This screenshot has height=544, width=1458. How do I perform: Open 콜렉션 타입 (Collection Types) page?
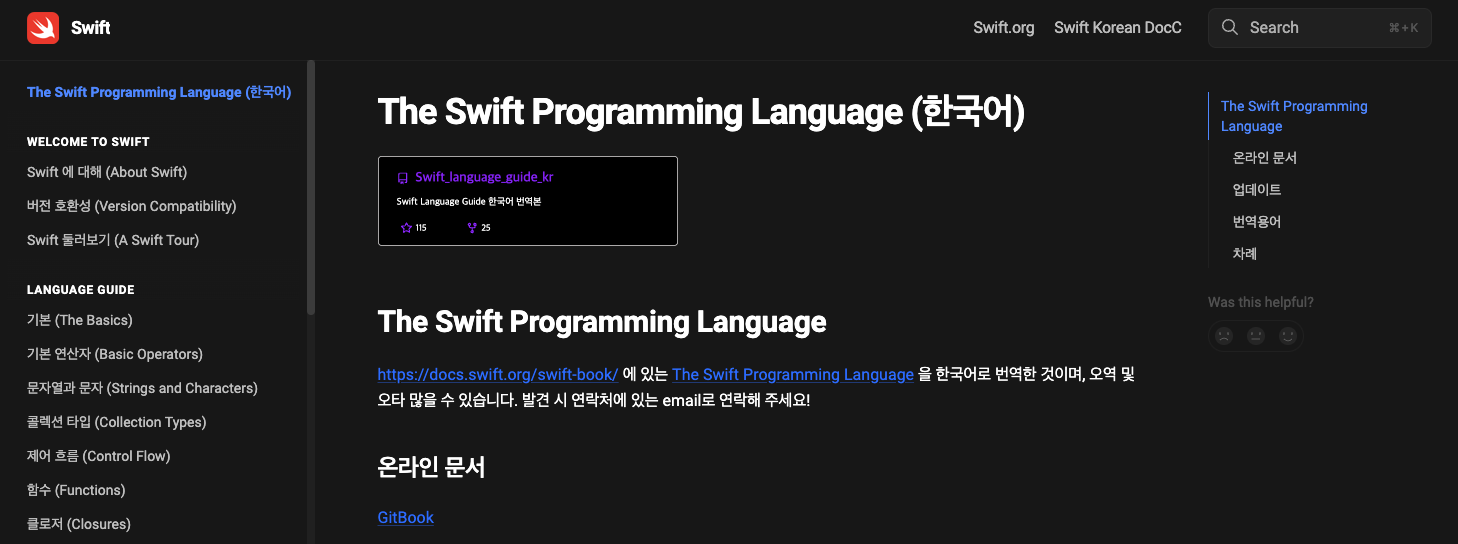click(x=117, y=422)
